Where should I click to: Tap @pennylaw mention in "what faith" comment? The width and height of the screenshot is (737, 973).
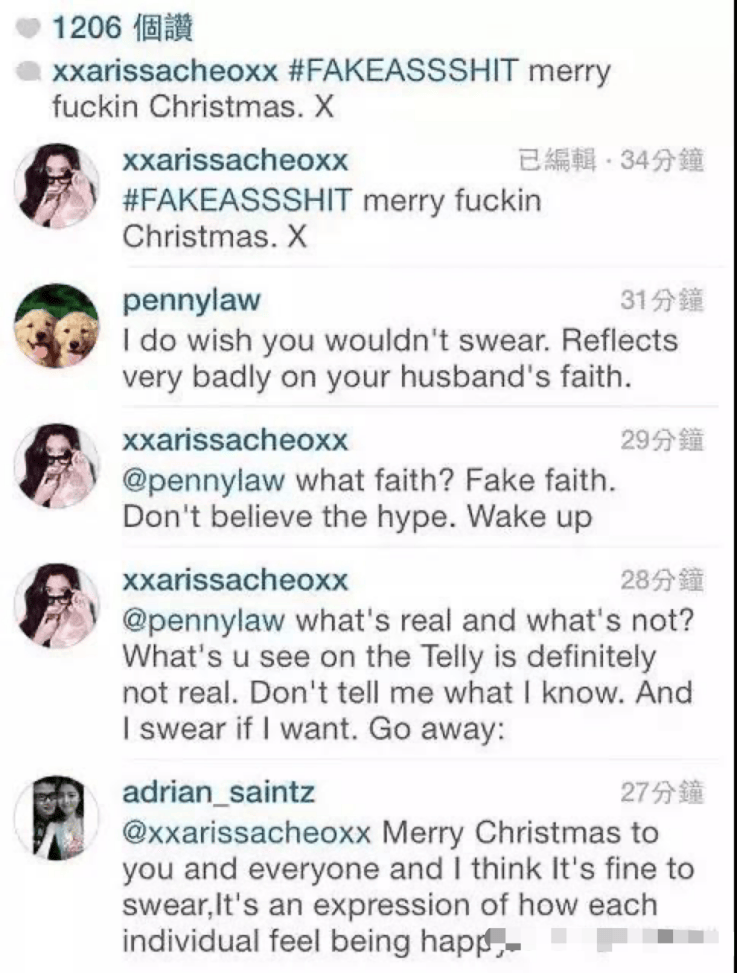click(203, 481)
